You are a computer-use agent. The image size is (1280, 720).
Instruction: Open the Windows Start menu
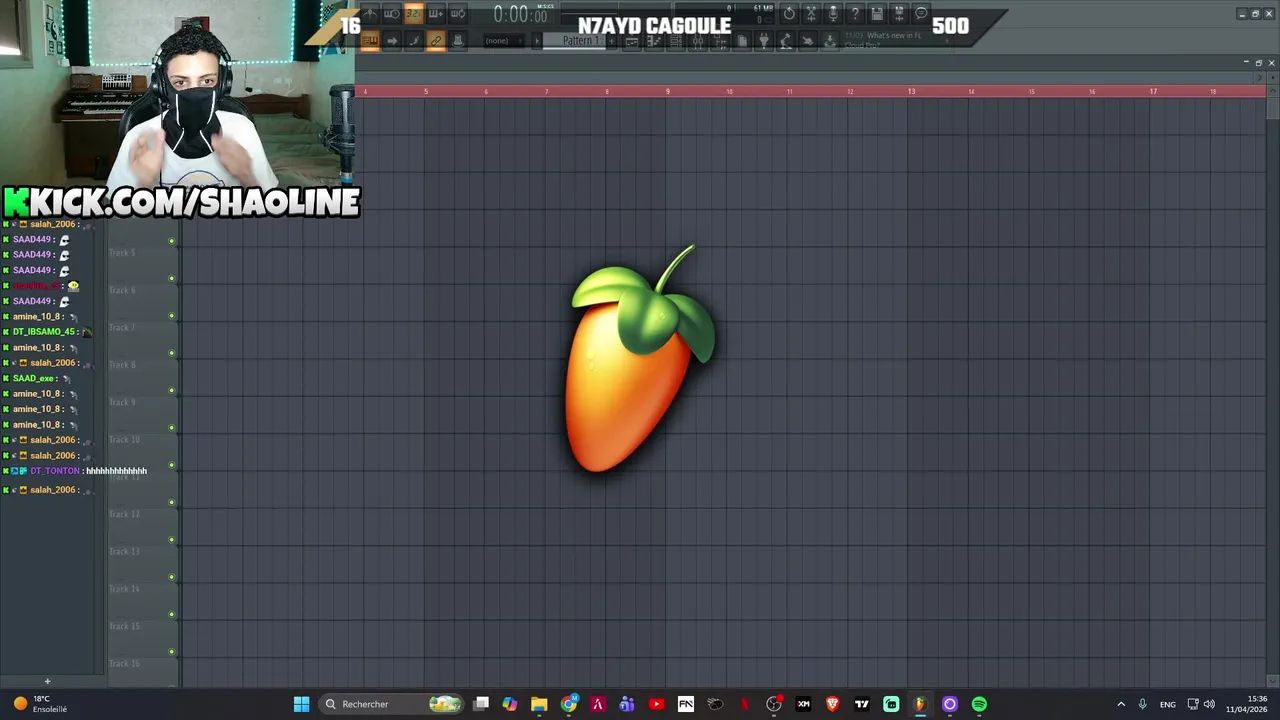pos(301,704)
